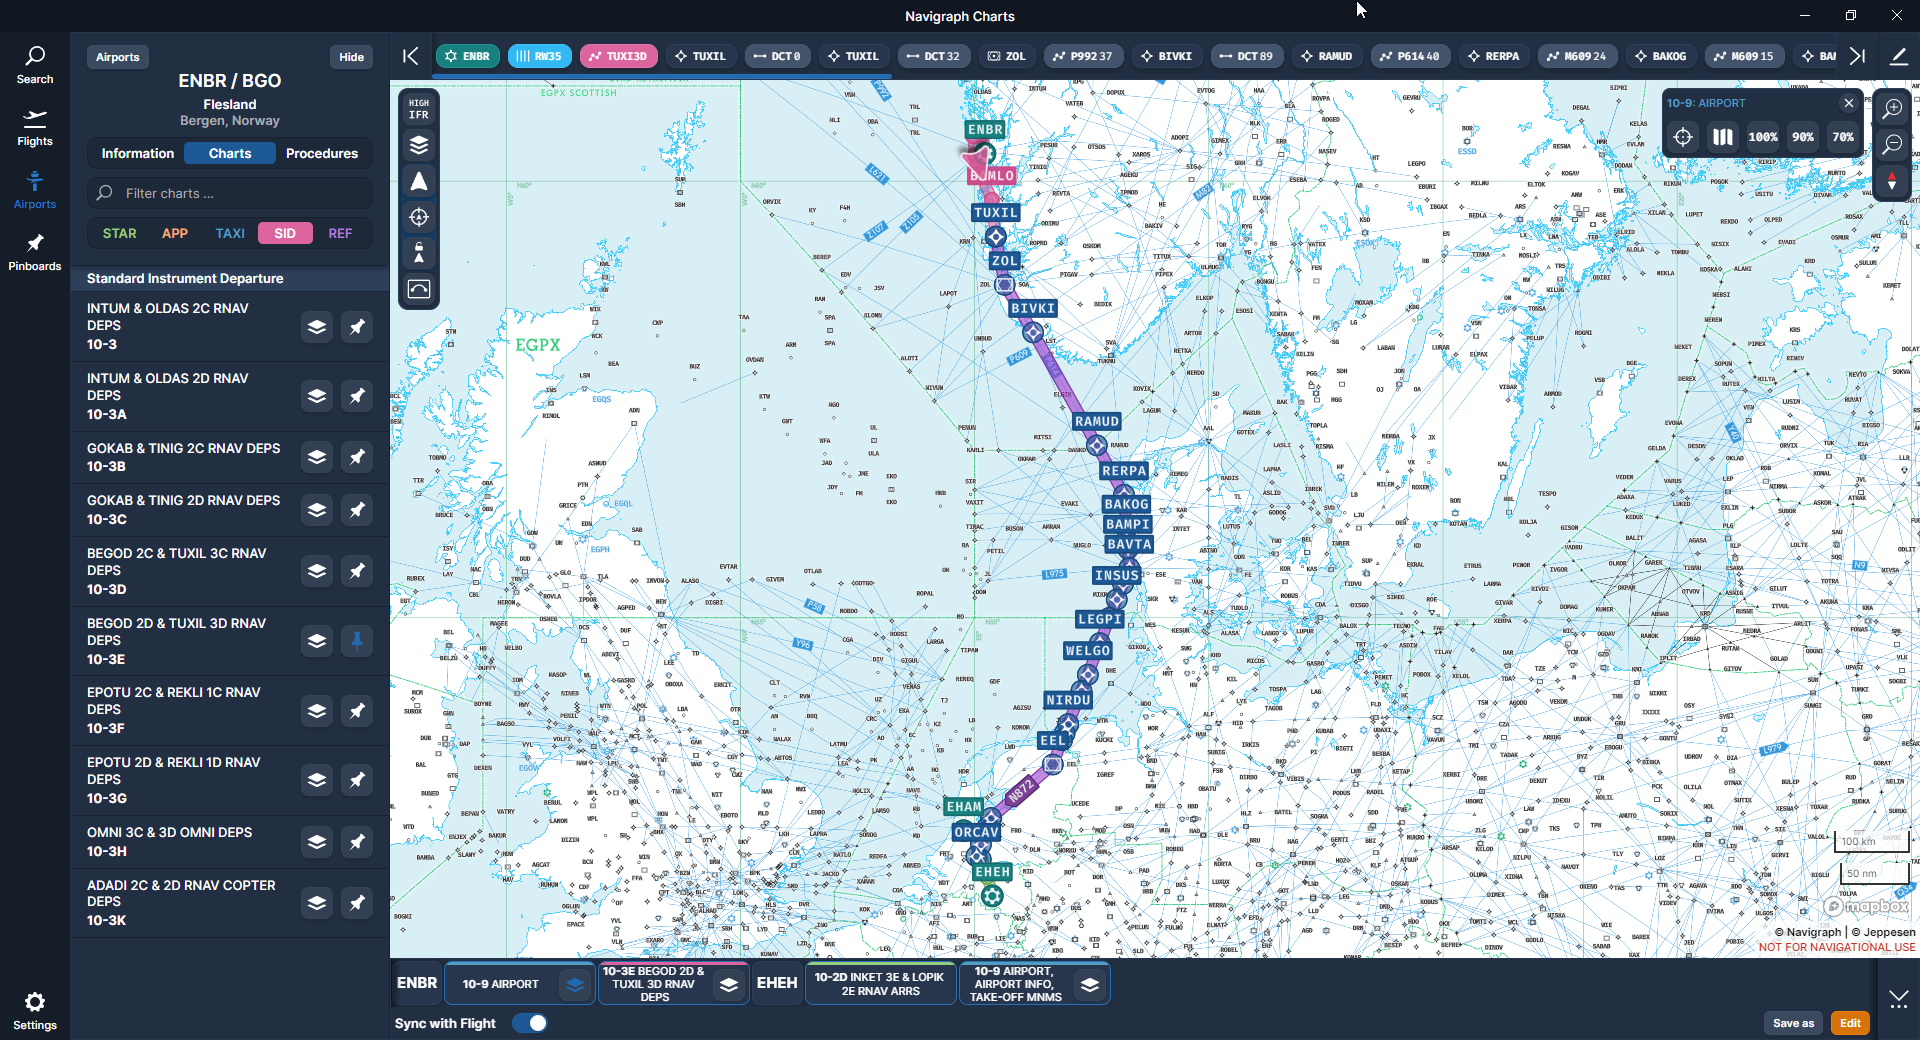Switch to the Procedures tab
Image resolution: width=1920 pixels, height=1040 pixels.
click(x=321, y=153)
